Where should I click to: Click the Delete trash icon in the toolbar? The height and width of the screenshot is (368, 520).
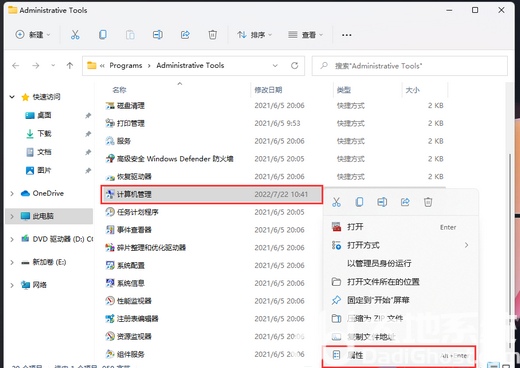(x=212, y=35)
